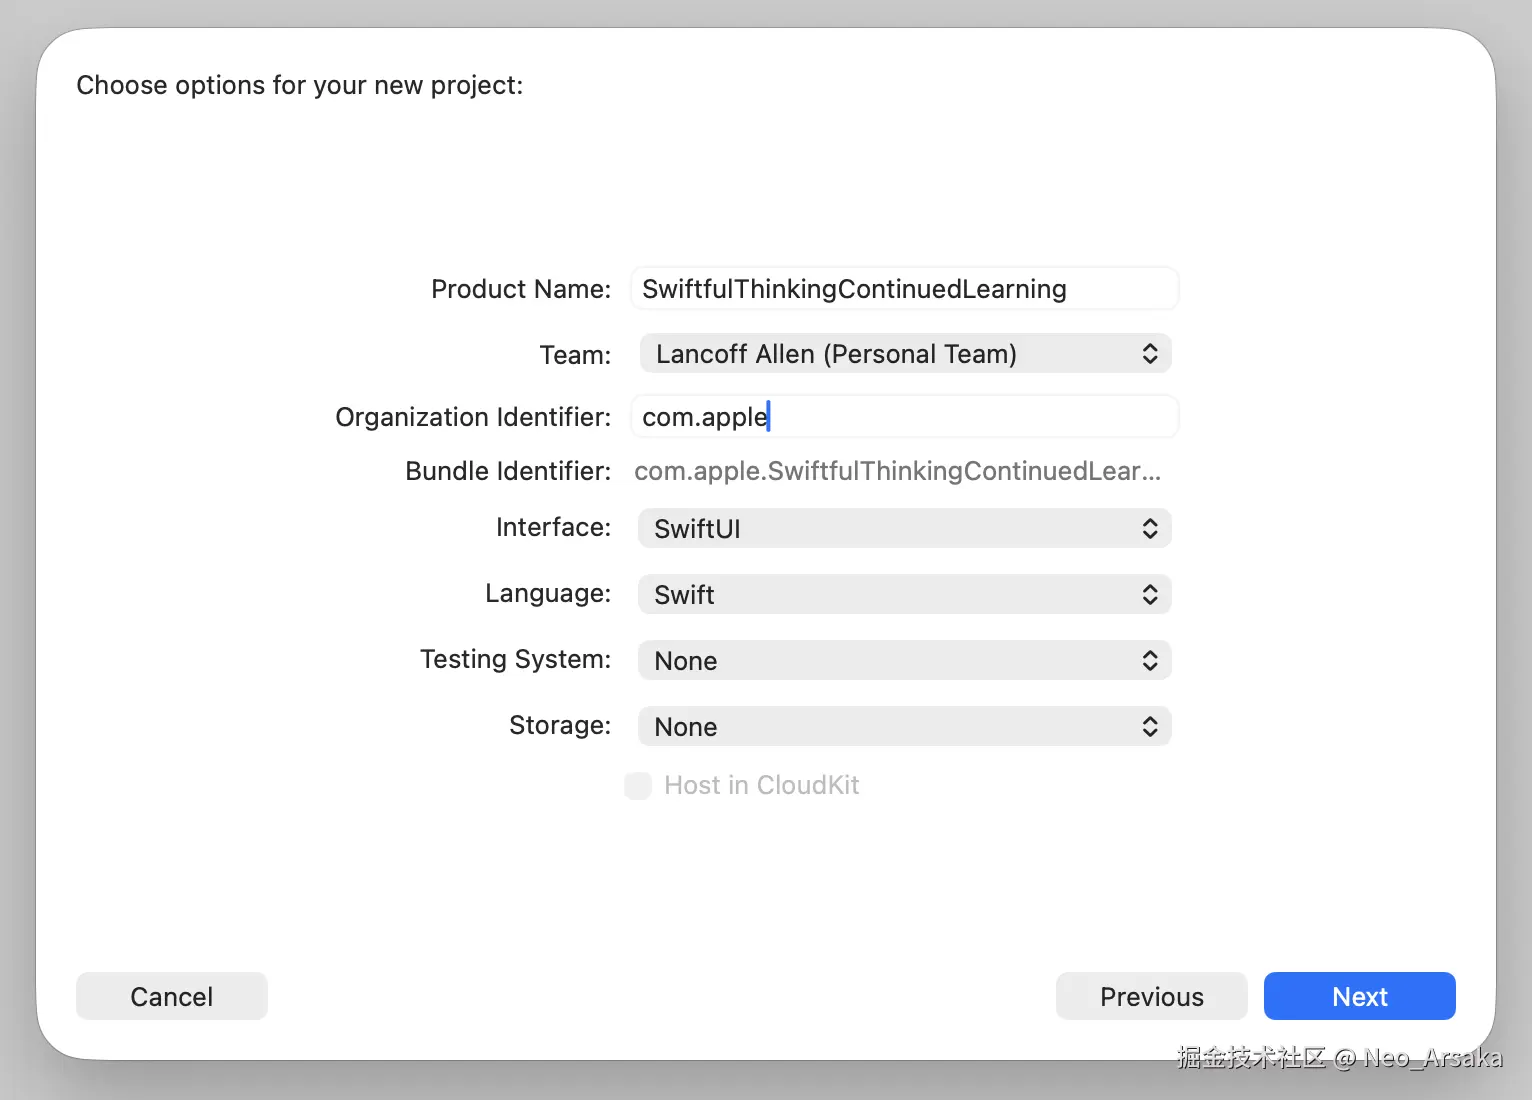Viewport: 1532px width, 1100px height.
Task: Click the up-down chevrons on Team selector
Action: click(x=1150, y=354)
